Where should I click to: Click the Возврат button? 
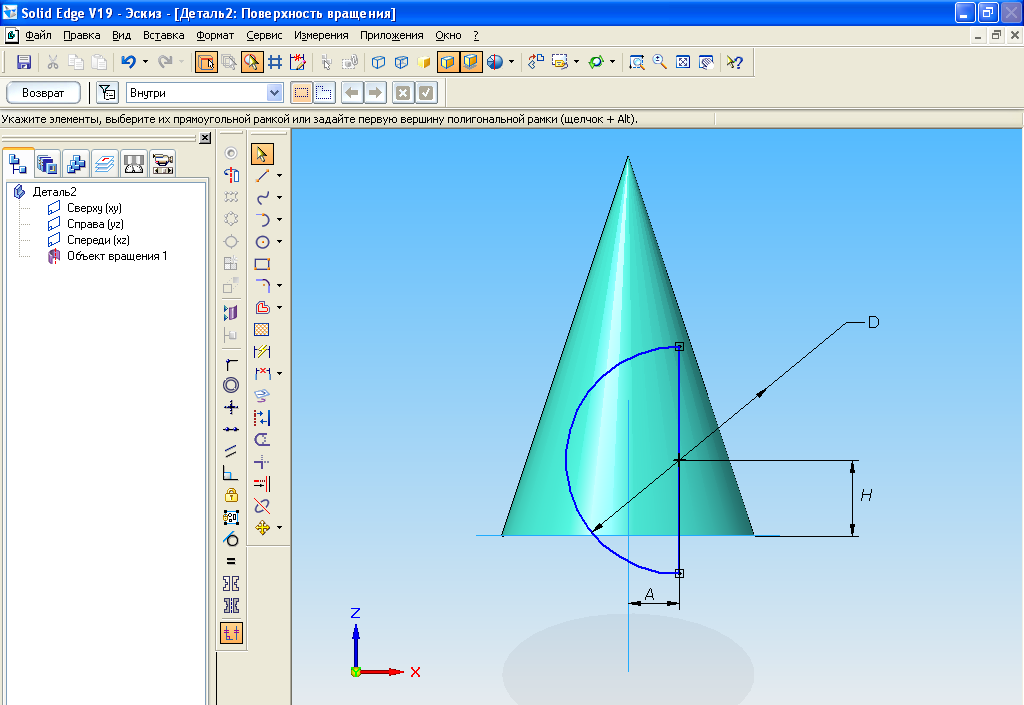coord(43,93)
